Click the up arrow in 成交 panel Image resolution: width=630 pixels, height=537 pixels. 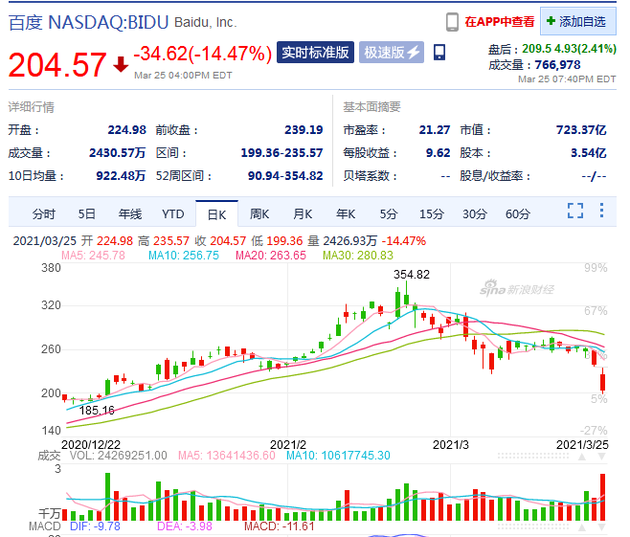click(582, 457)
